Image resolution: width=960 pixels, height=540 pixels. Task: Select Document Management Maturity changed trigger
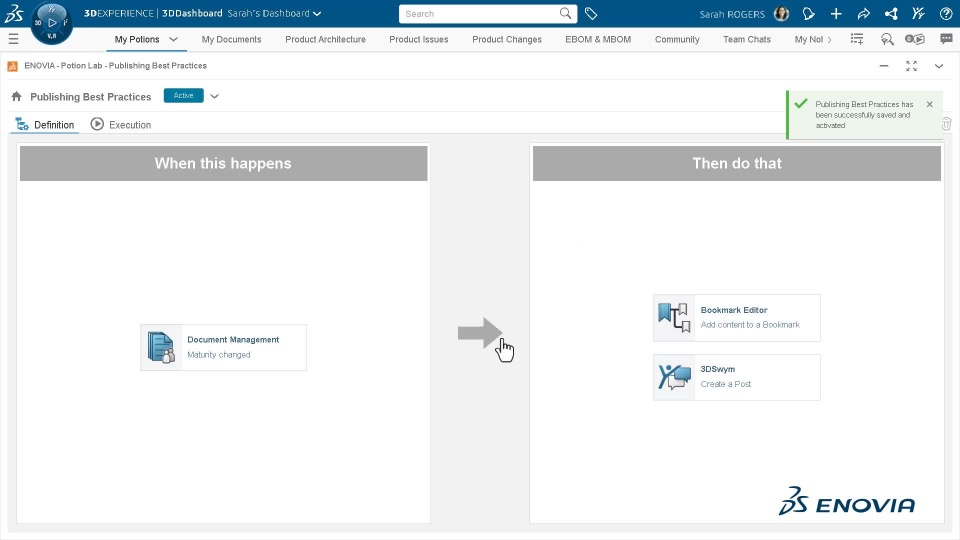coord(223,347)
